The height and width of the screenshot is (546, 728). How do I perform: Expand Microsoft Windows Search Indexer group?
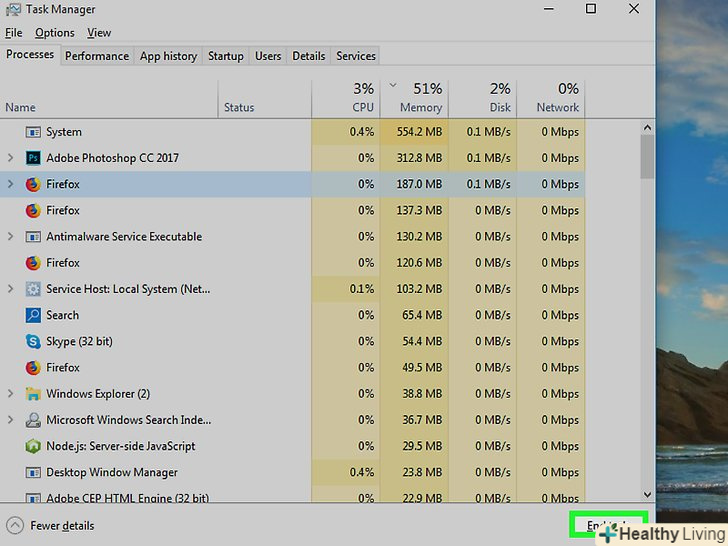[x=10, y=420]
